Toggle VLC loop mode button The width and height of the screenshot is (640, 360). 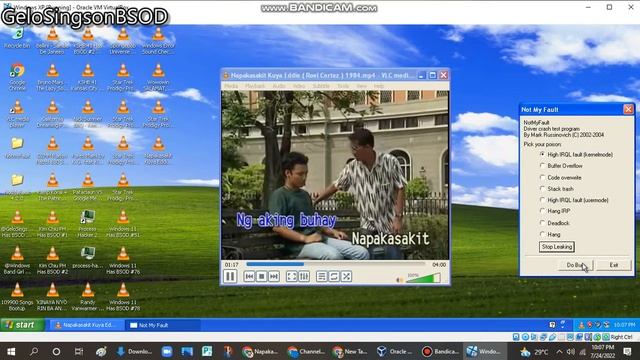coord(334,276)
